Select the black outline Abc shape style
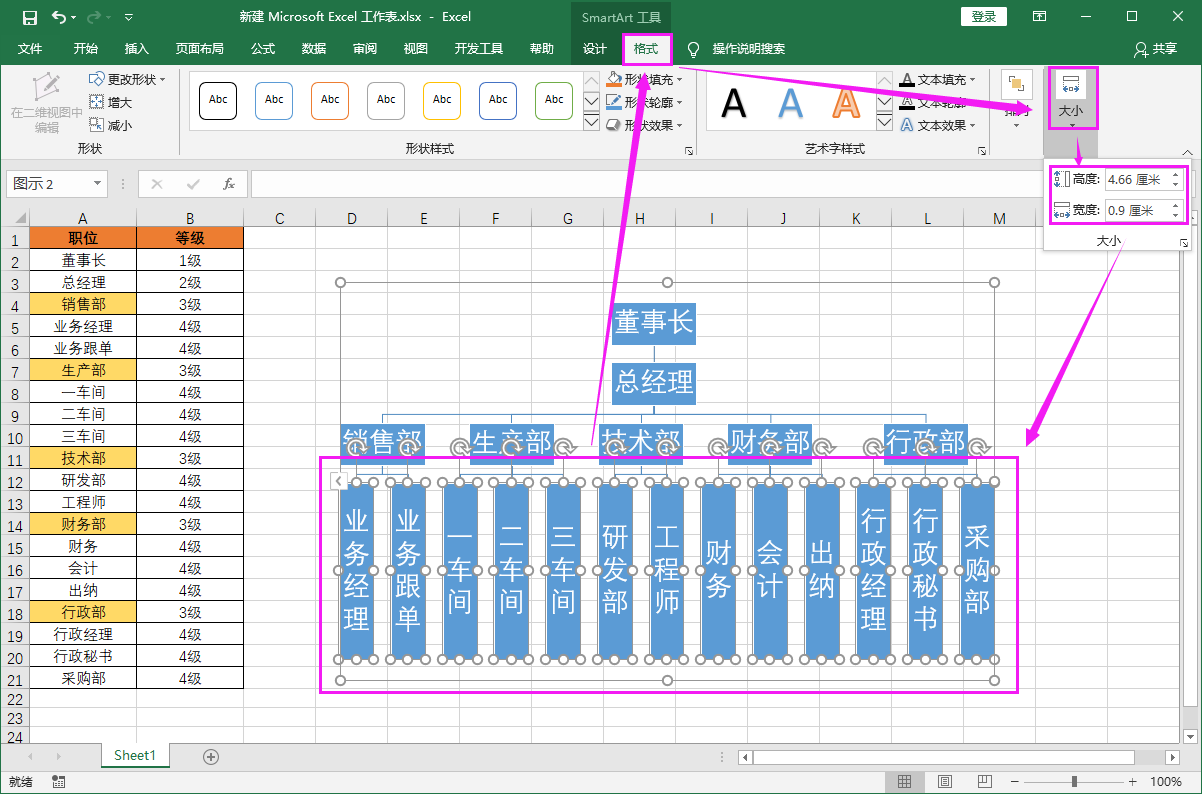 [x=218, y=100]
